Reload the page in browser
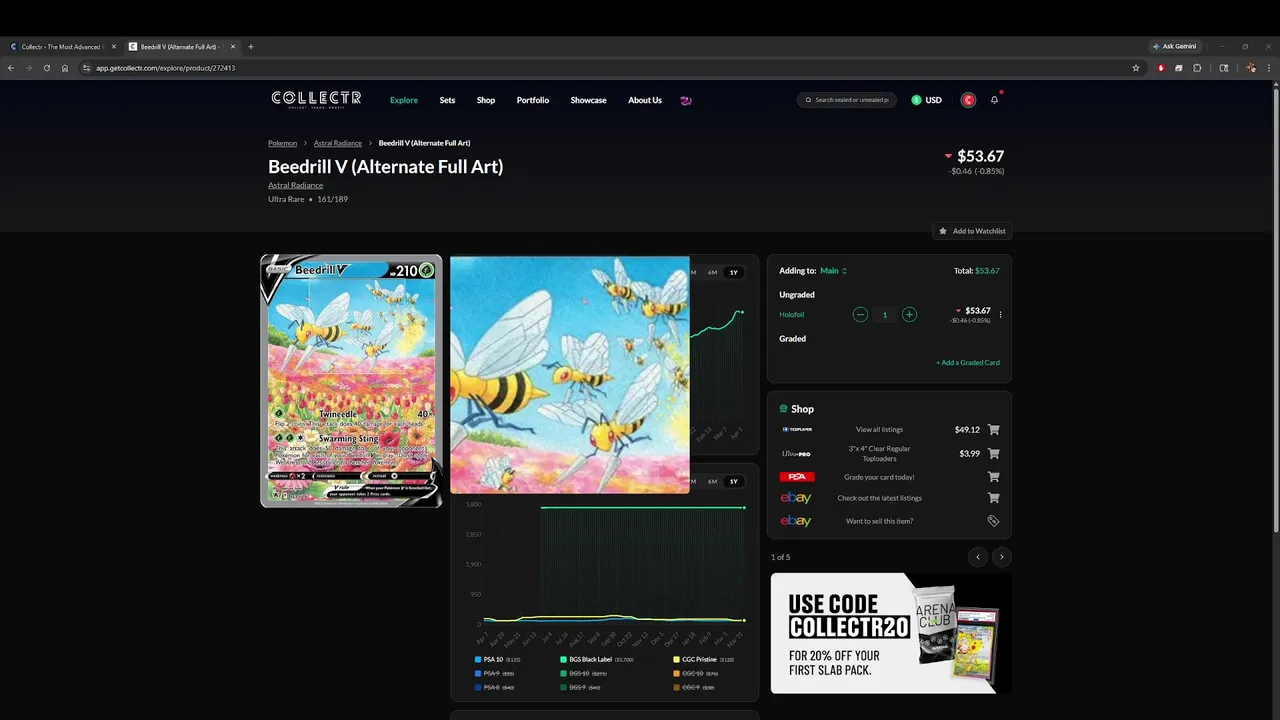Image resolution: width=1280 pixels, height=720 pixels. pyautogui.click(x=47, y=68)
